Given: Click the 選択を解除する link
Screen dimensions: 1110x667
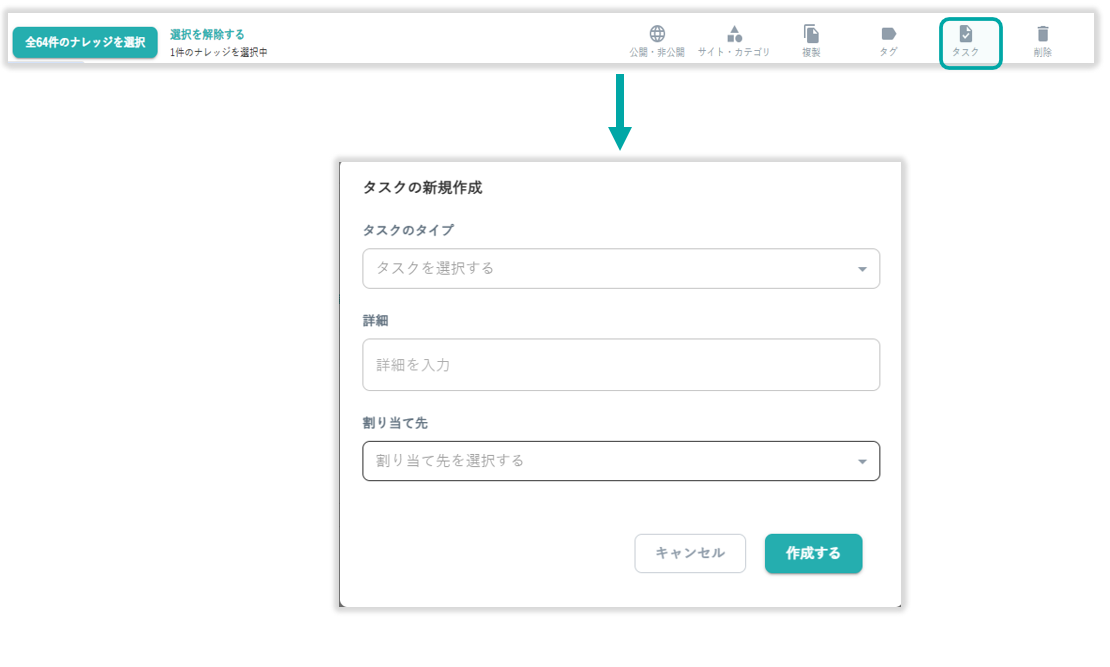Looking at the screenshot, I should [207, 34].
